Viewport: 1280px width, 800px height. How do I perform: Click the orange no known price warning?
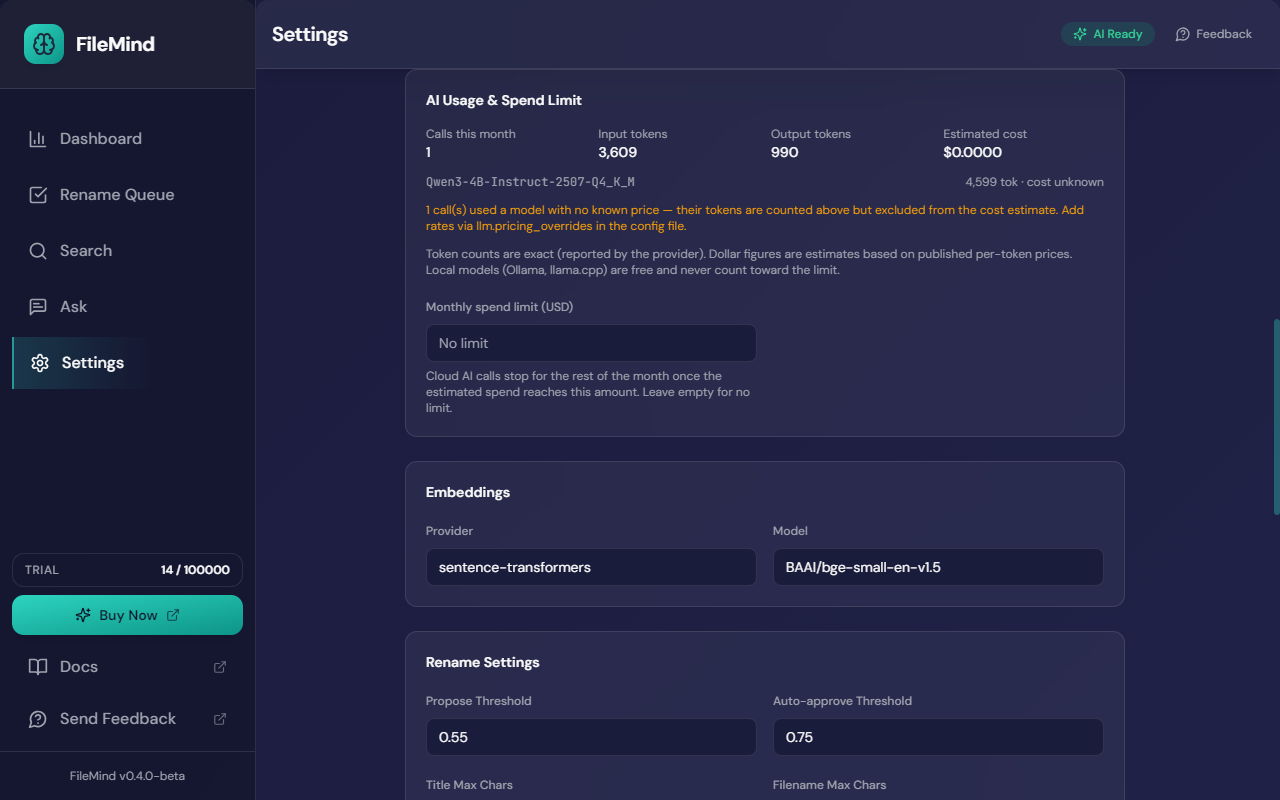coord(755,218)
